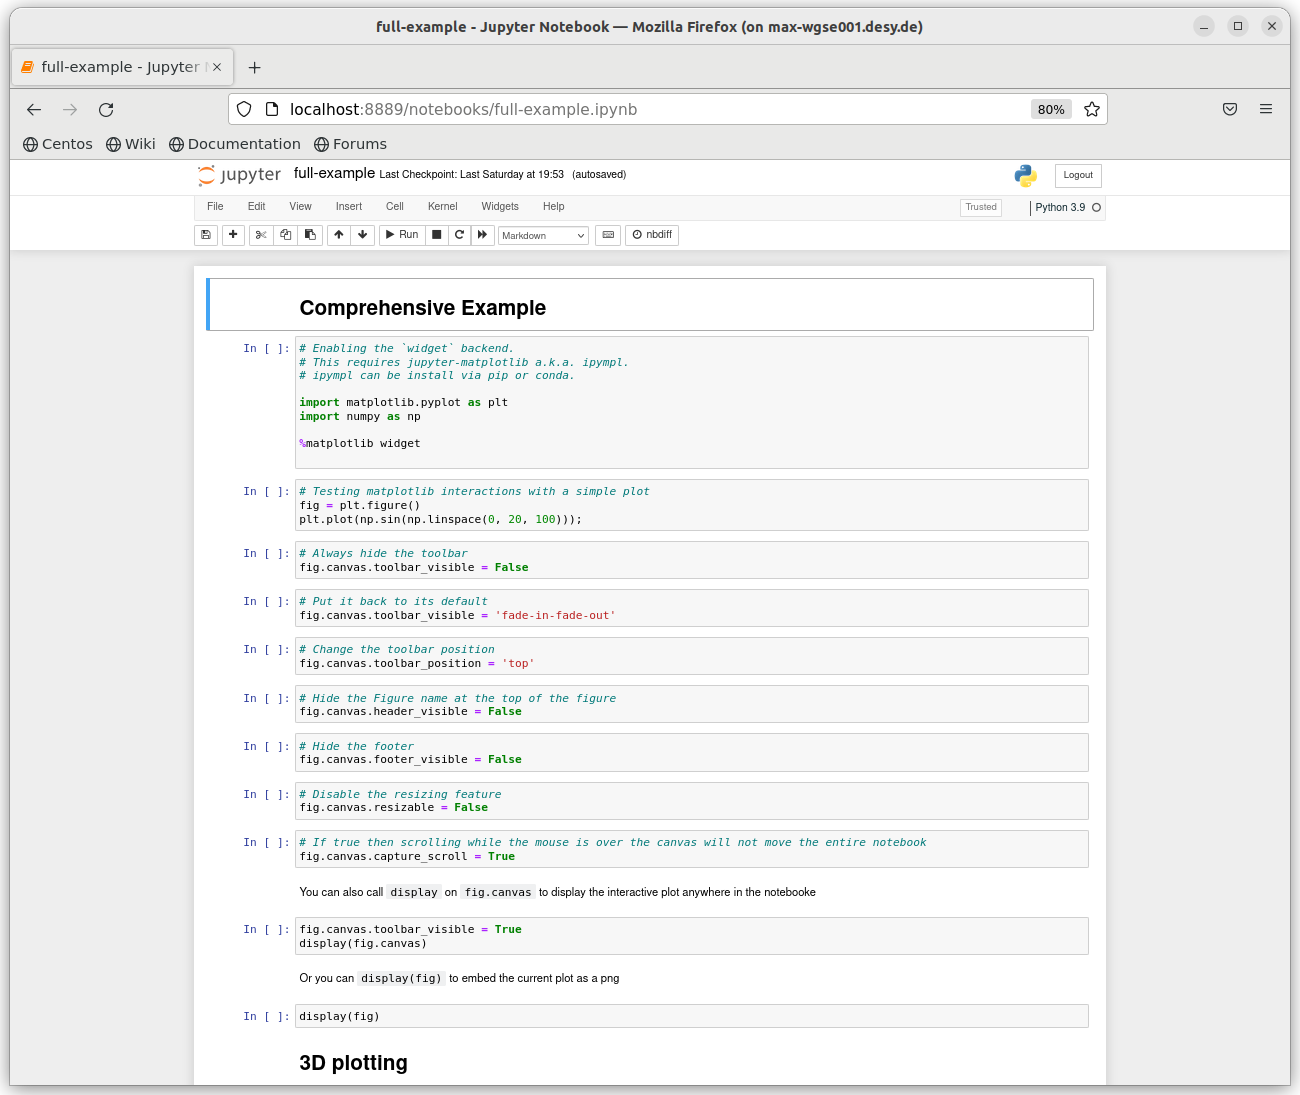Open the Kernel menu

point(442,207)
